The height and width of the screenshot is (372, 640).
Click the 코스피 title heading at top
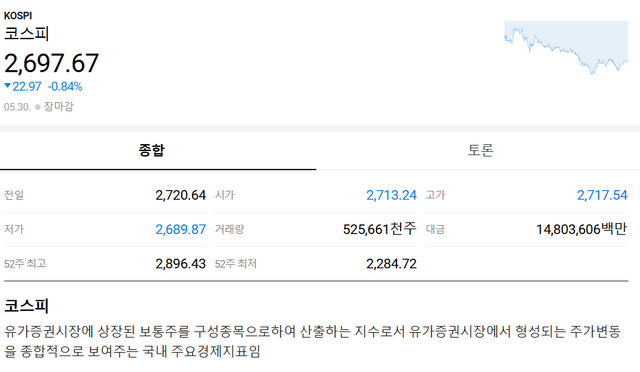coord(27,33)
